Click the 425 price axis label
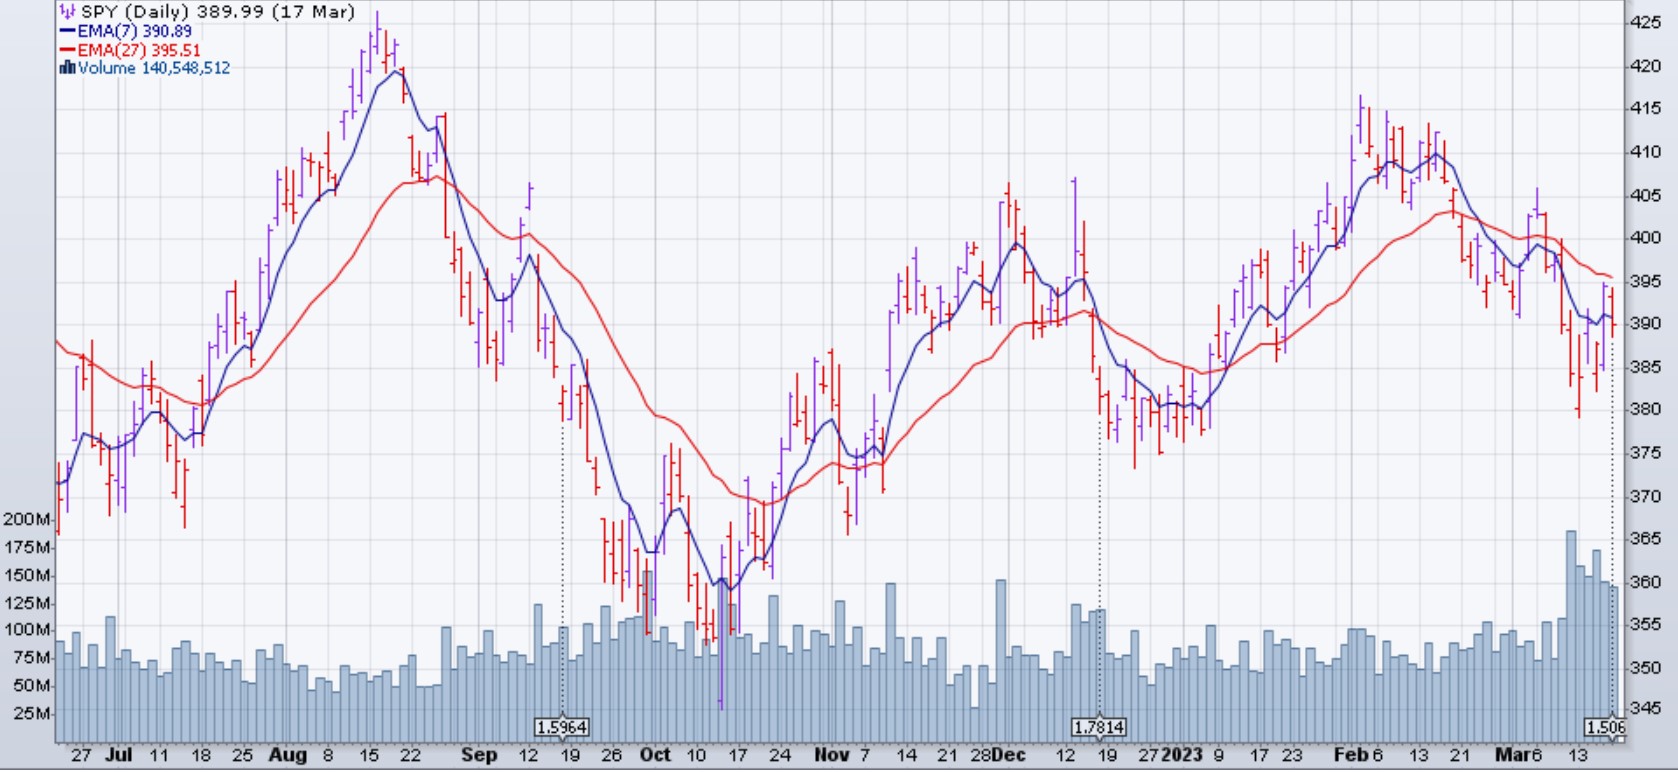Image resolution: width=1678 pixels, height=772 pixels. (1645, 22)
